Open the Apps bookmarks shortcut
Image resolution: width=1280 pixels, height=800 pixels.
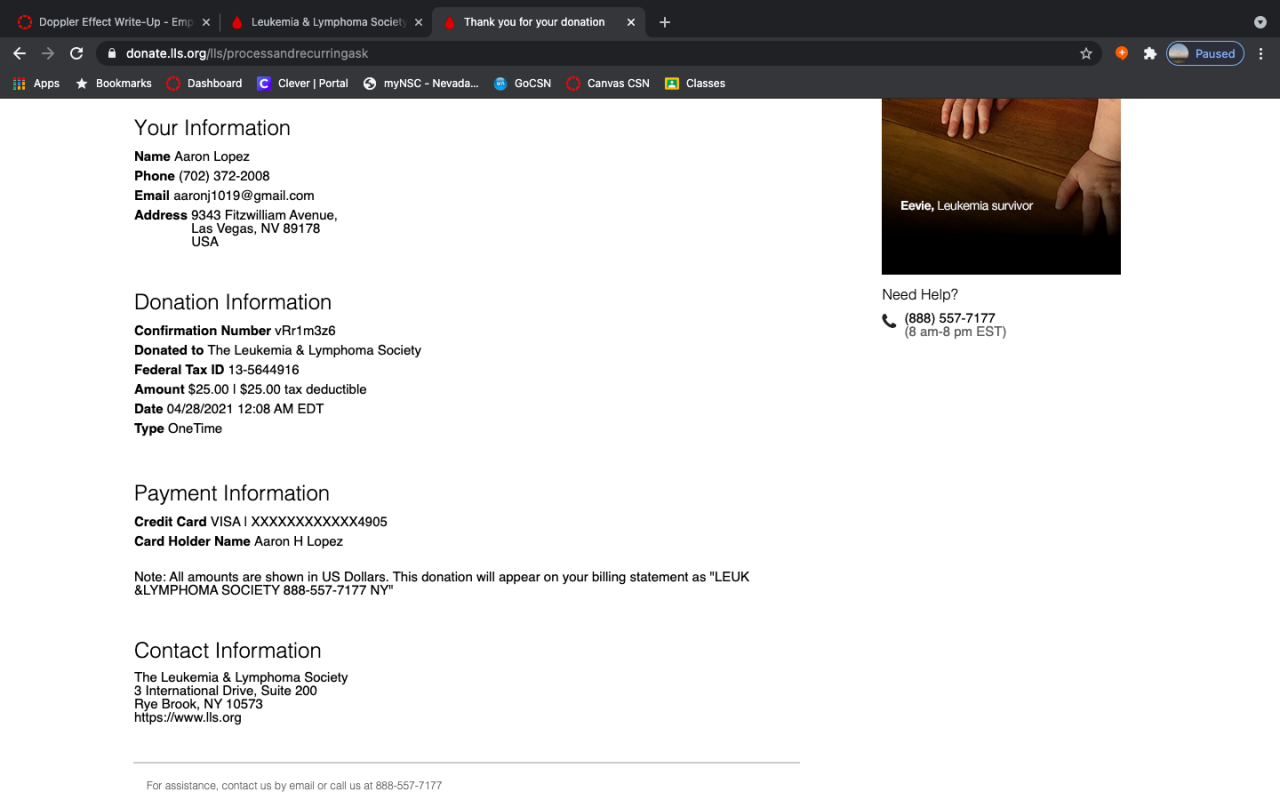tap(36, 84)
